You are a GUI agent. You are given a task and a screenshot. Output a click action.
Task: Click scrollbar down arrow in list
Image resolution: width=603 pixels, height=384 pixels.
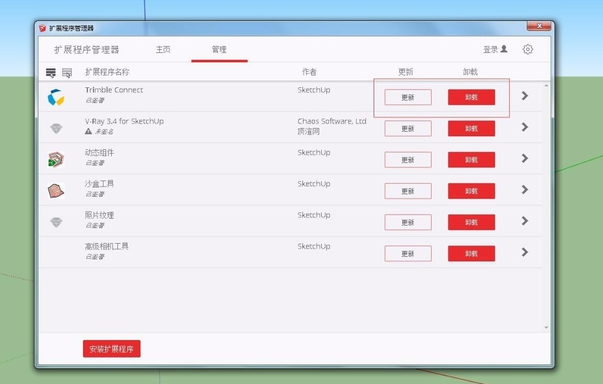click(x=546, y=327)
